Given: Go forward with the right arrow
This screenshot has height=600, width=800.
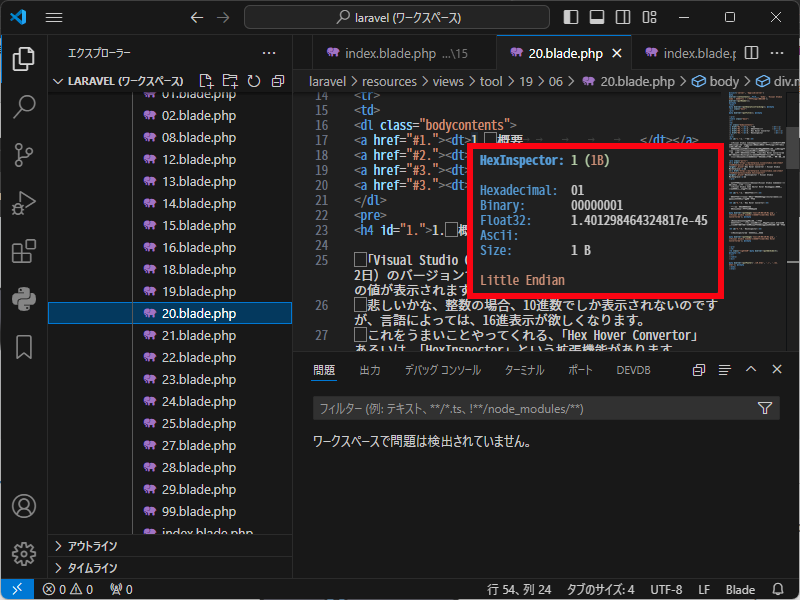Looking at the screenshot, I should tap(223, 18).
